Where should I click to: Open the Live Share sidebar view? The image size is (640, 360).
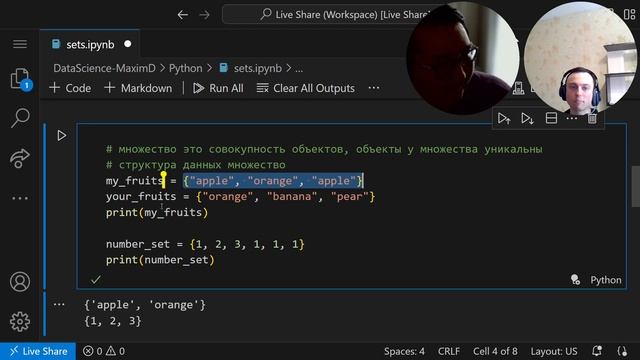20,158
